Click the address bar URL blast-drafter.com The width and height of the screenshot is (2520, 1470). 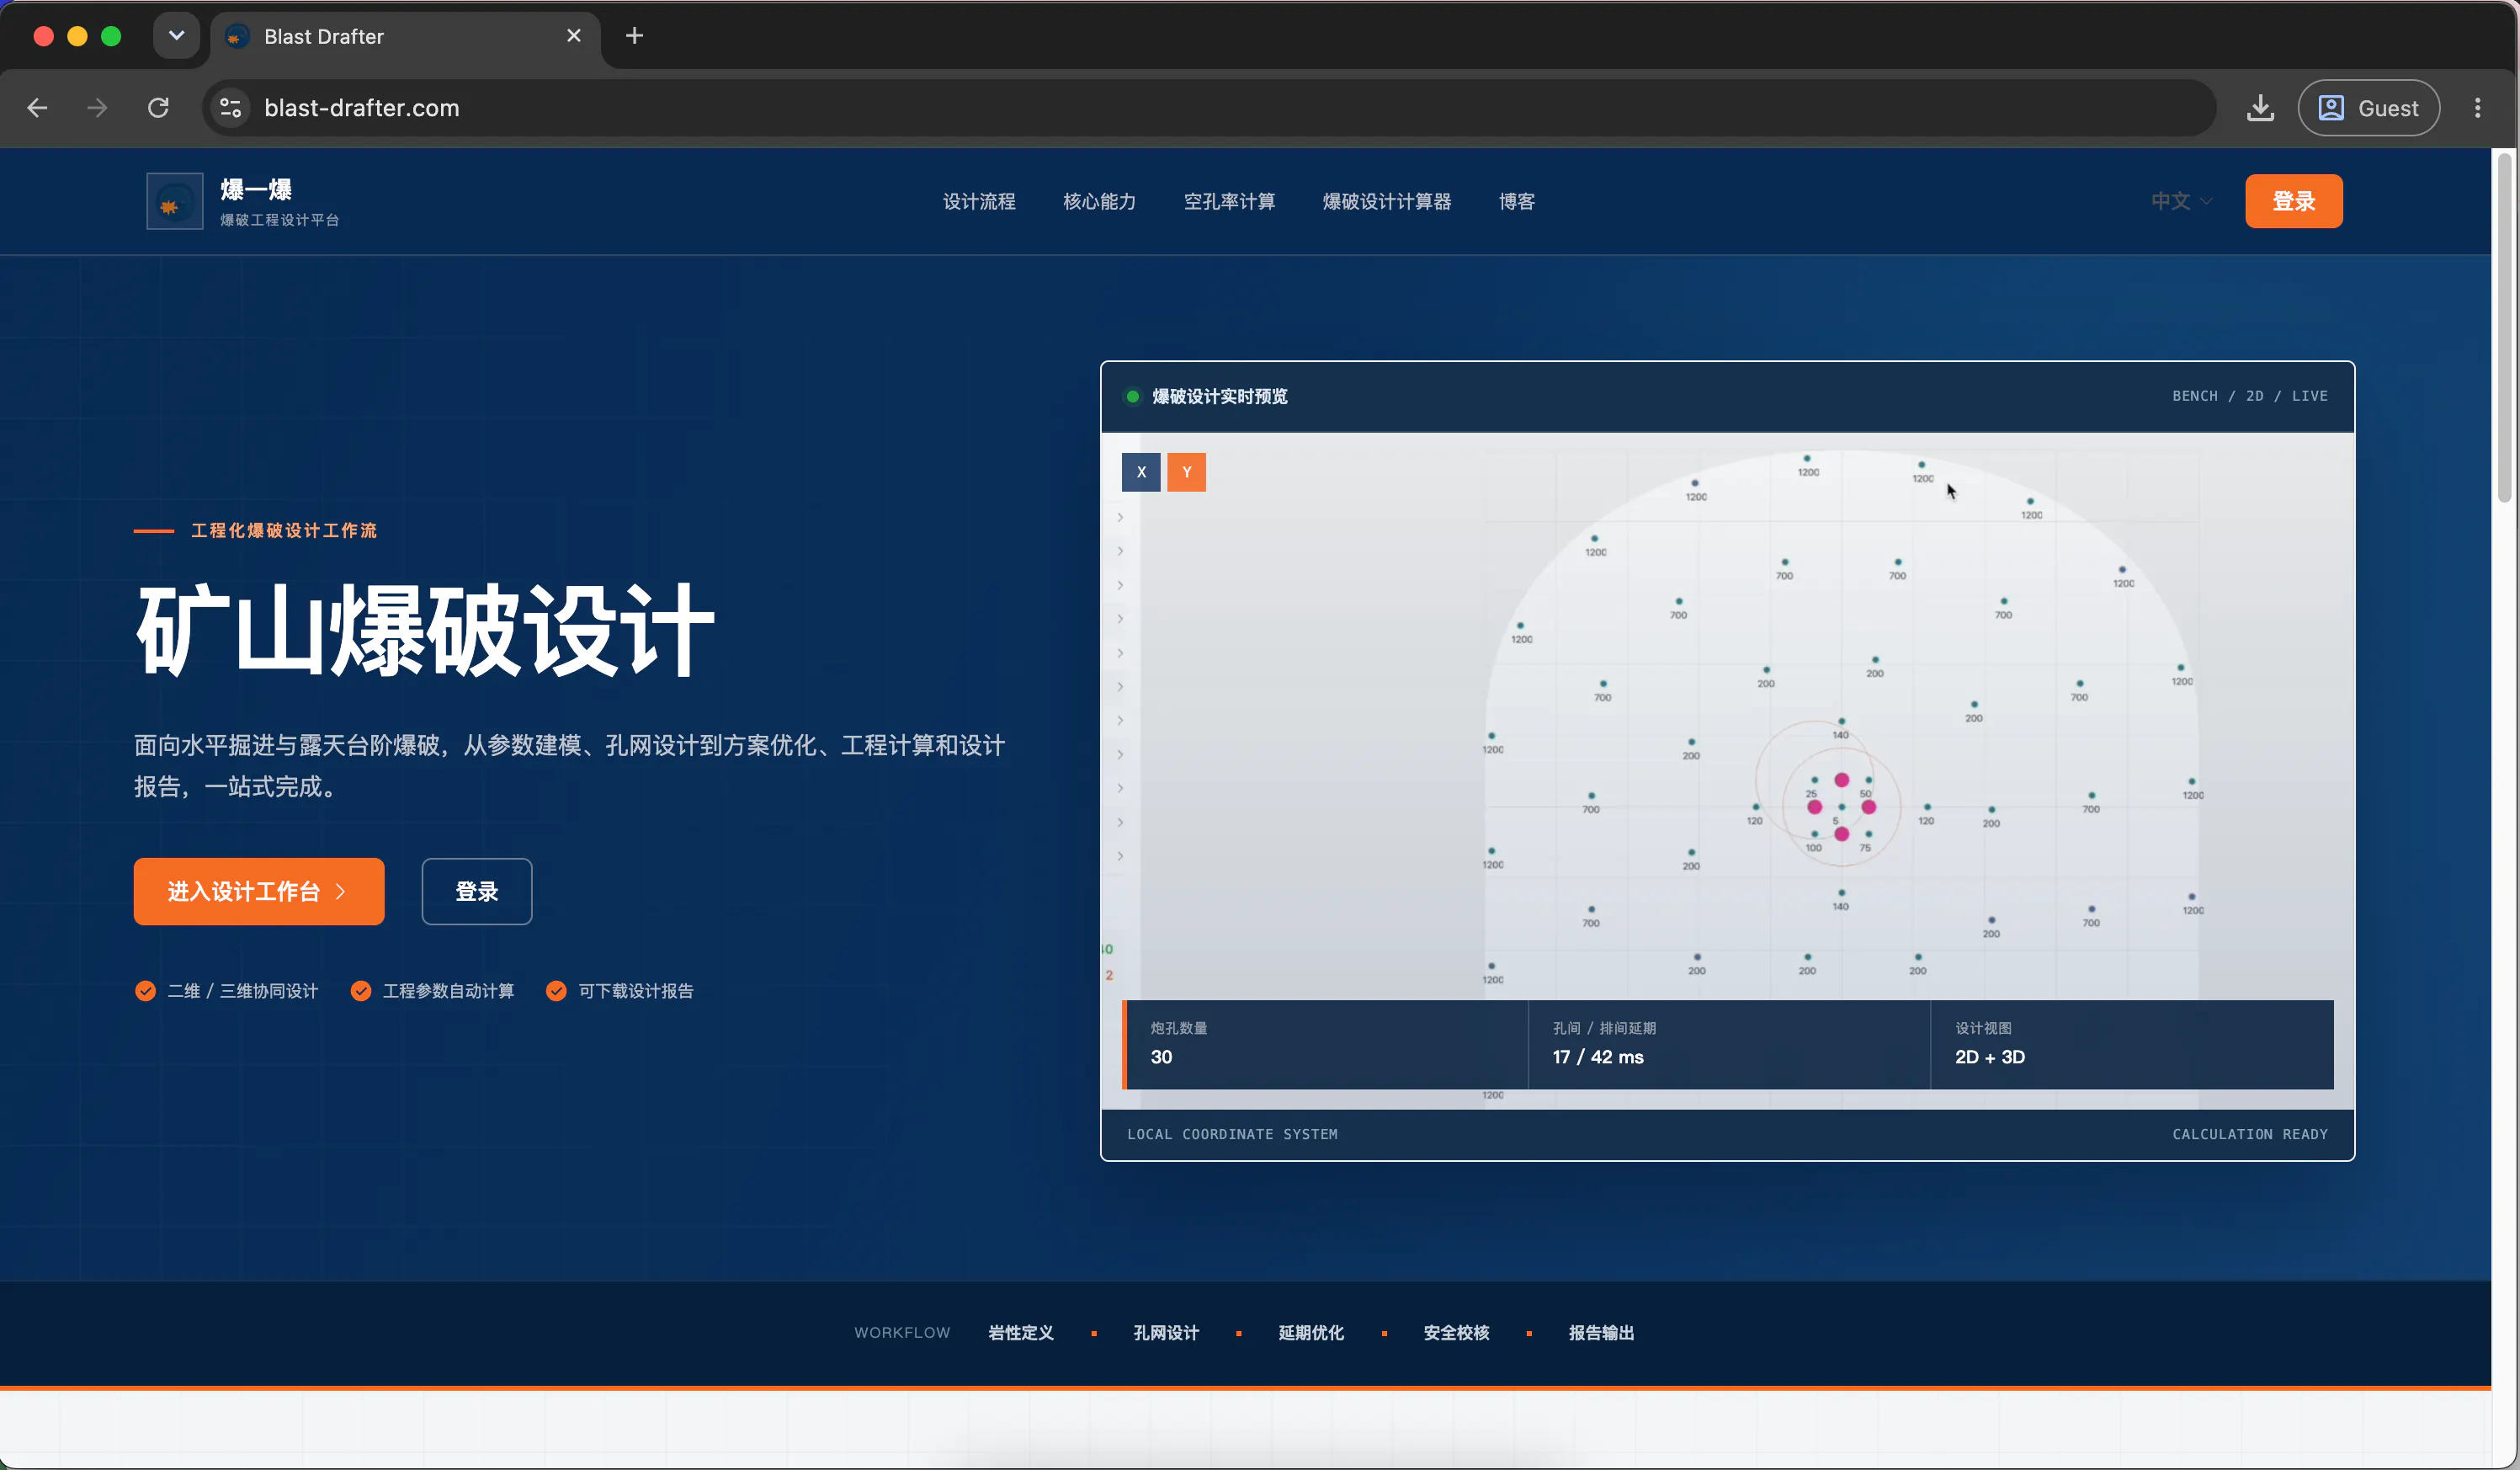point(362,108)
